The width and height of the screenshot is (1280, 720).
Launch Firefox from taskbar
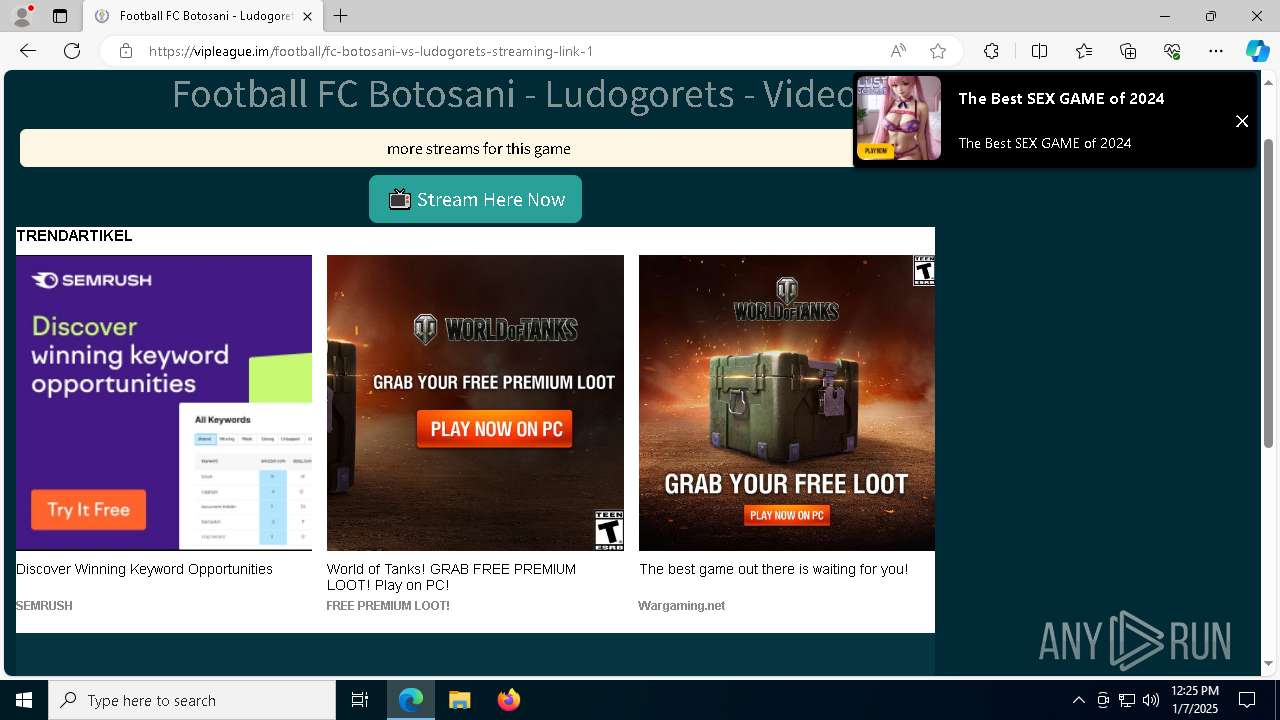click(508, 700)
